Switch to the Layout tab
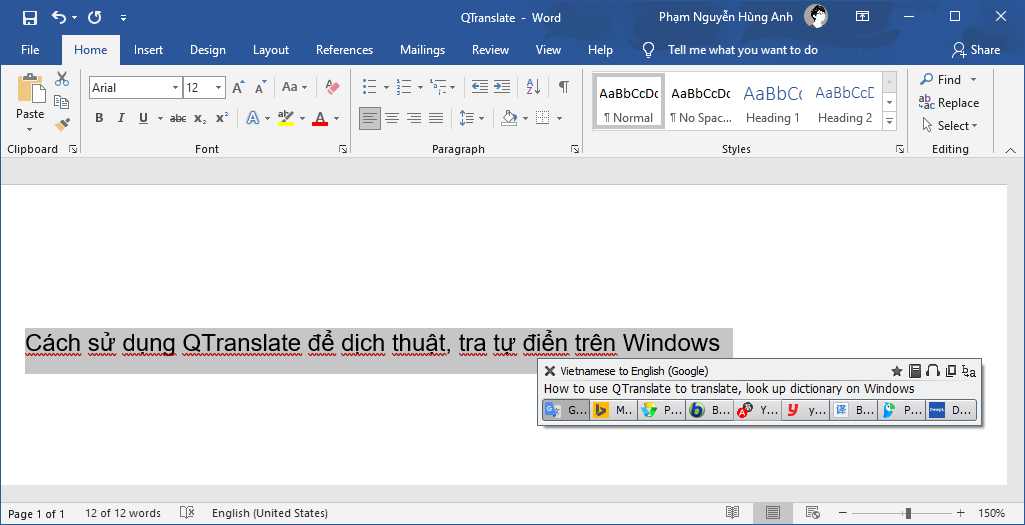 pos(271,50)
